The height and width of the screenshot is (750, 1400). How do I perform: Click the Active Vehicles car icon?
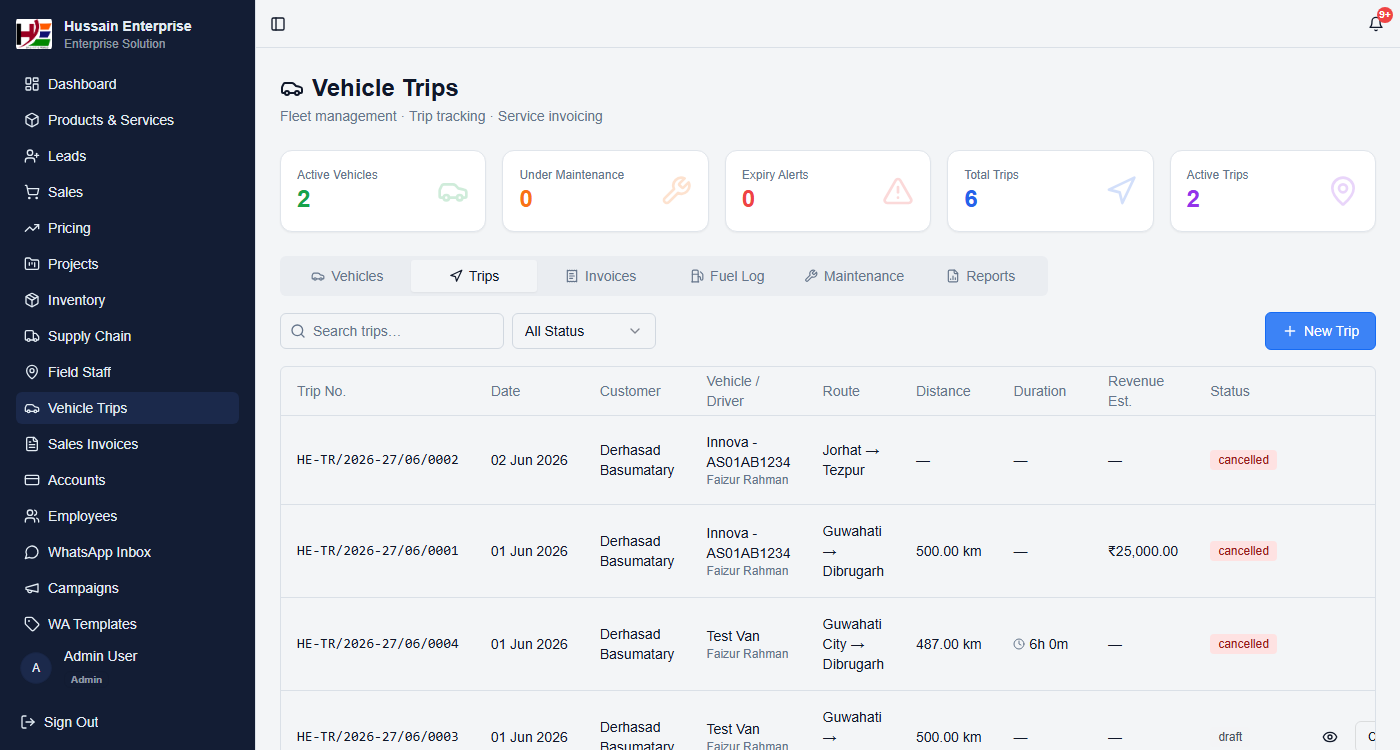point(453,191)
